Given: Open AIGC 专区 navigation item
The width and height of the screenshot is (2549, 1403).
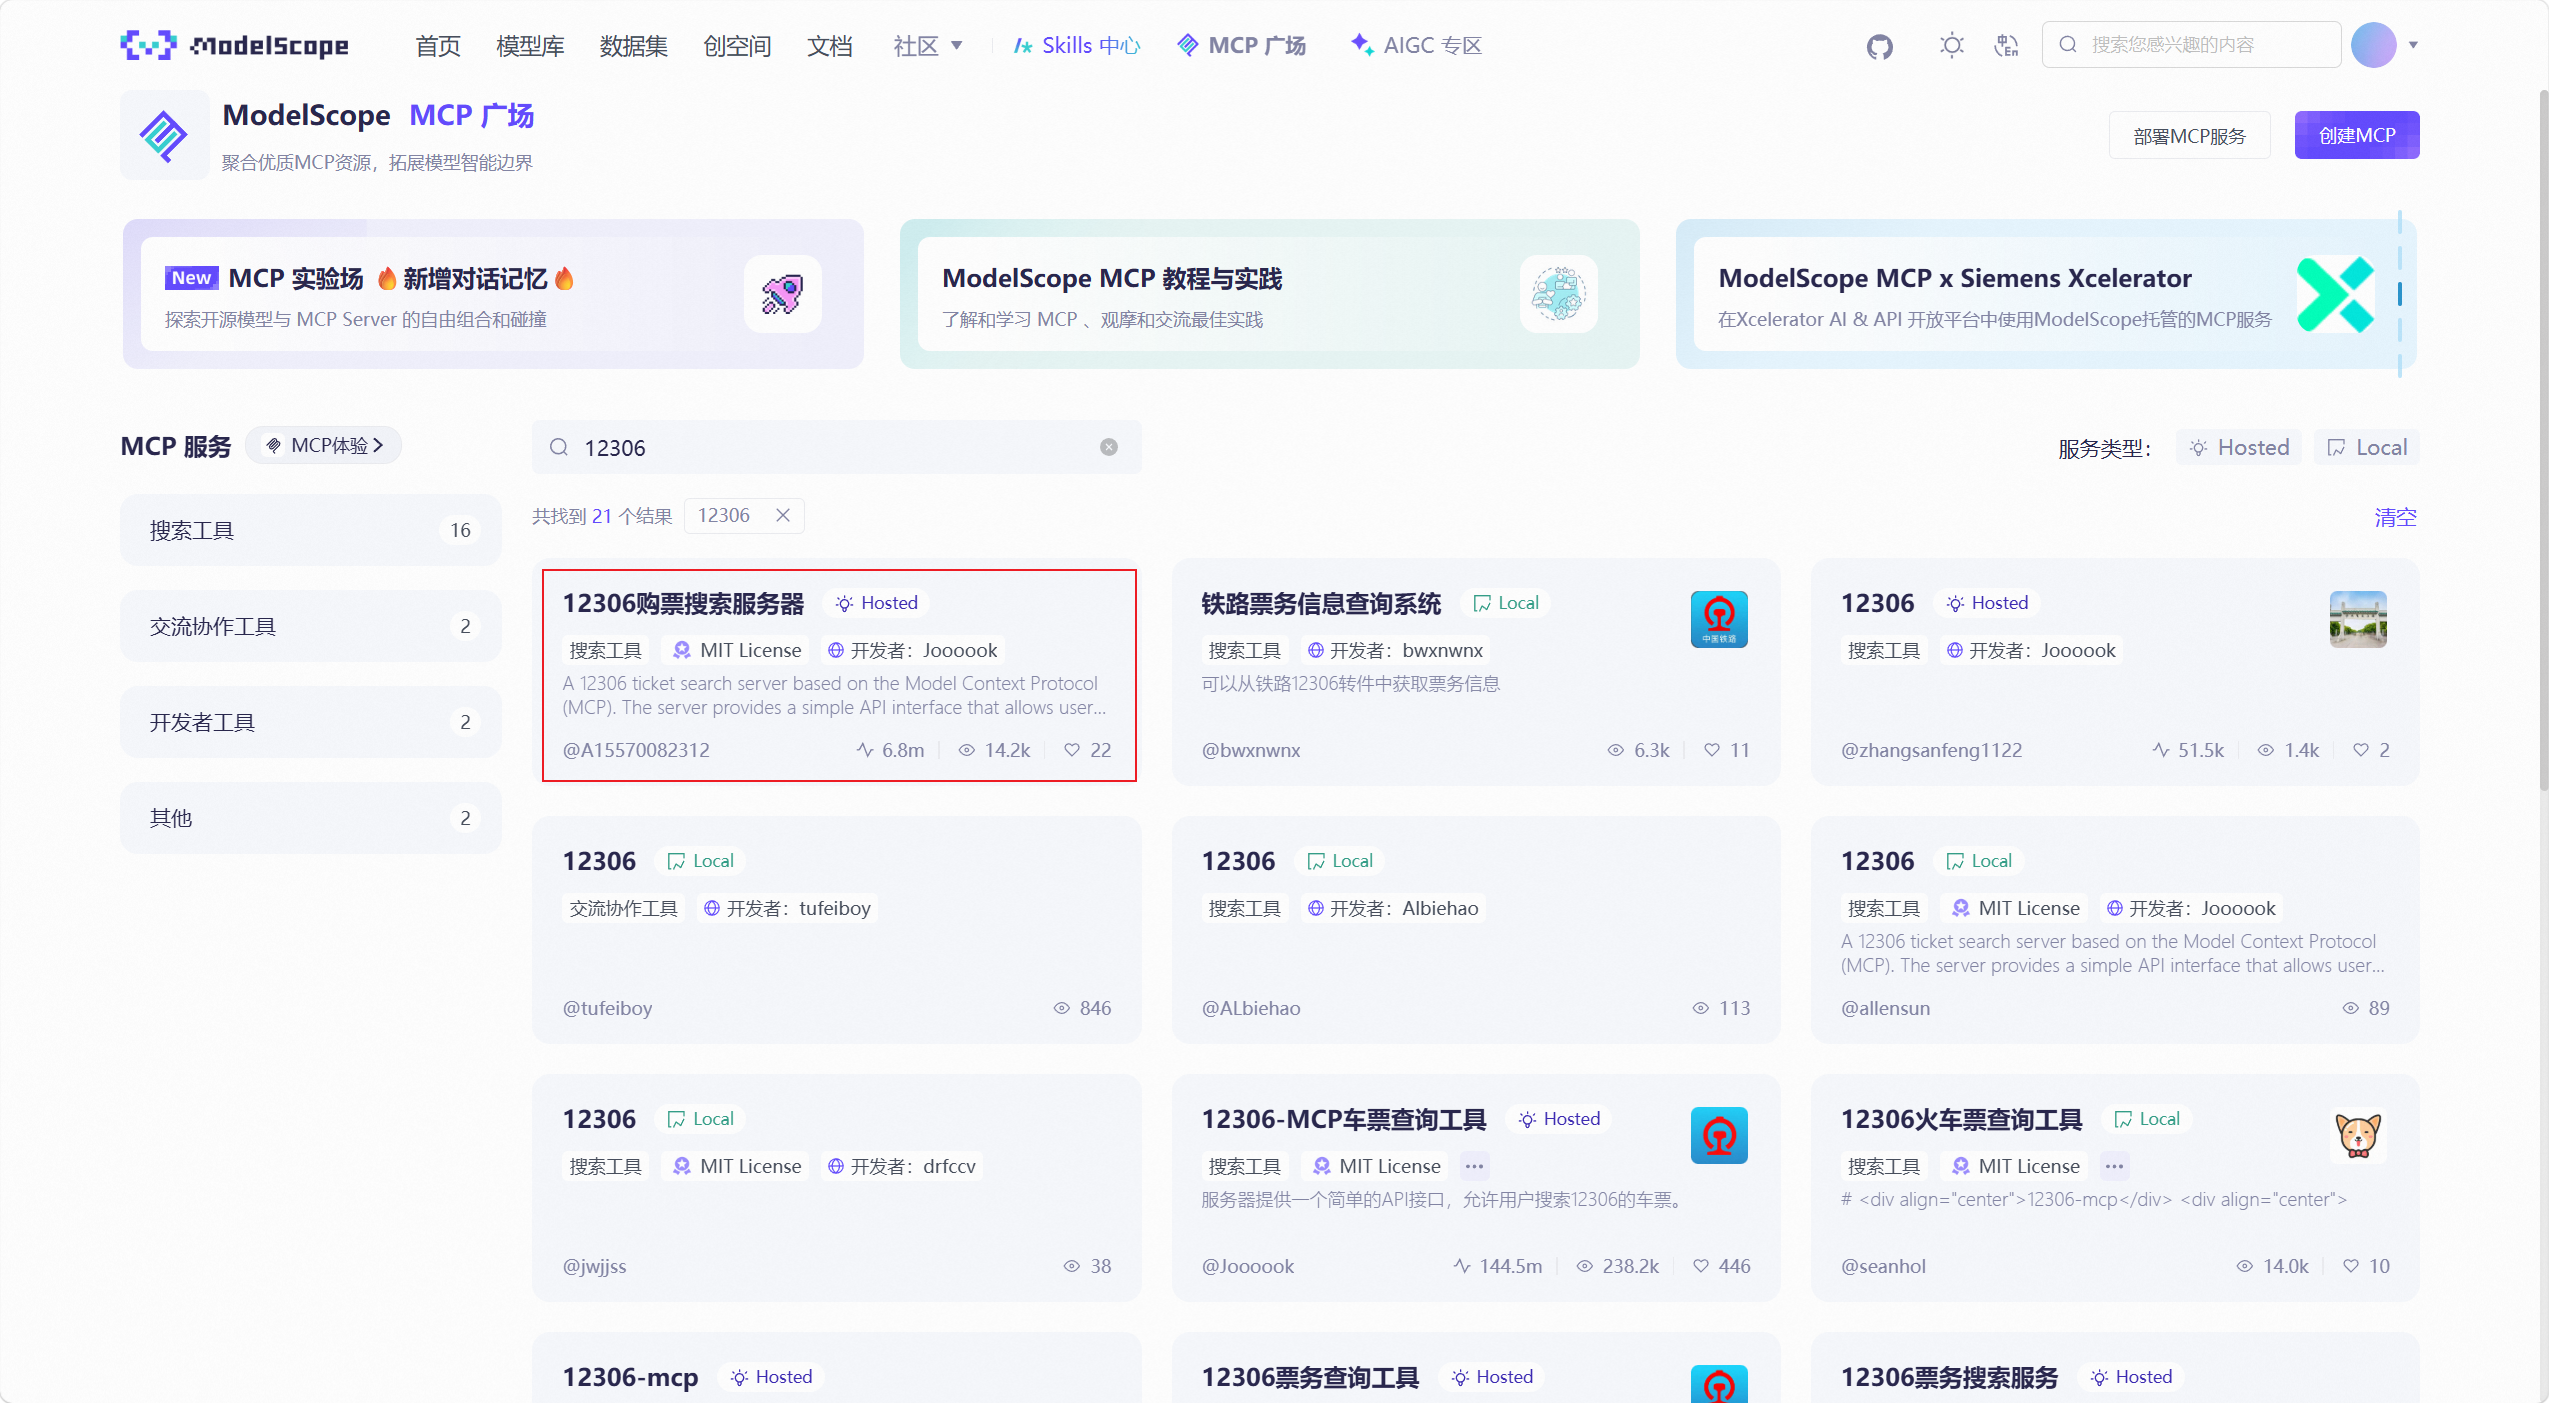Looking at the screenshot, I should (x=1416, y=45).
